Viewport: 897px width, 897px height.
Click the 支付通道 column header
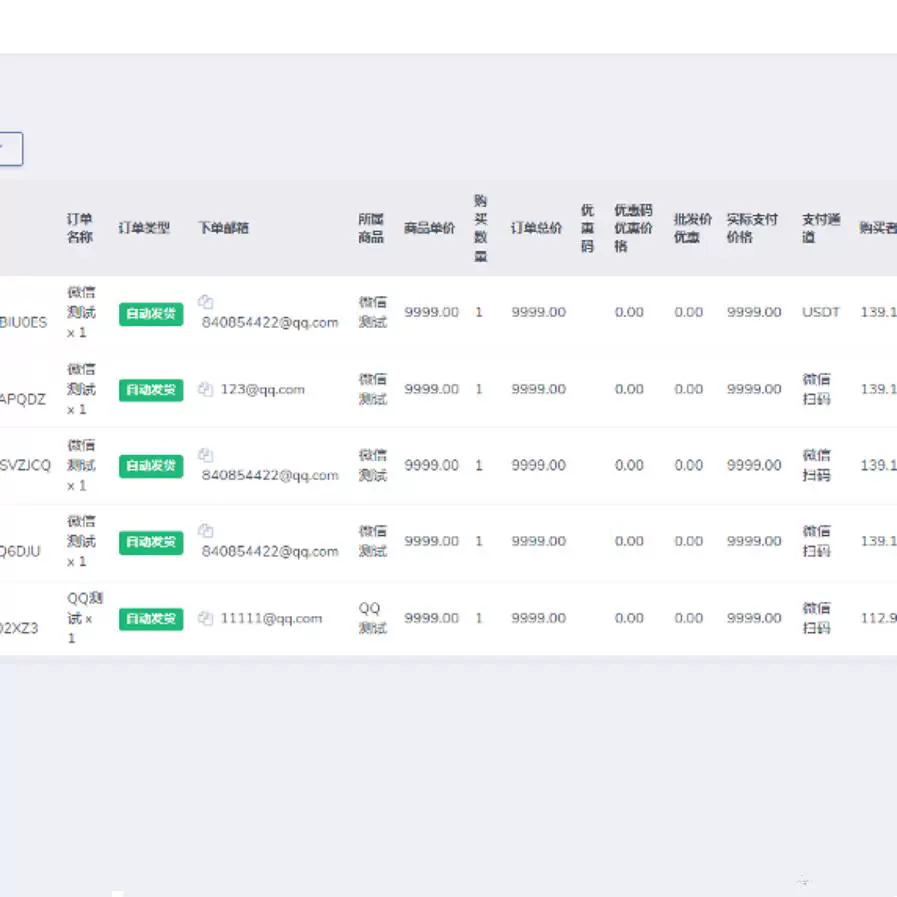coord(820,228)
